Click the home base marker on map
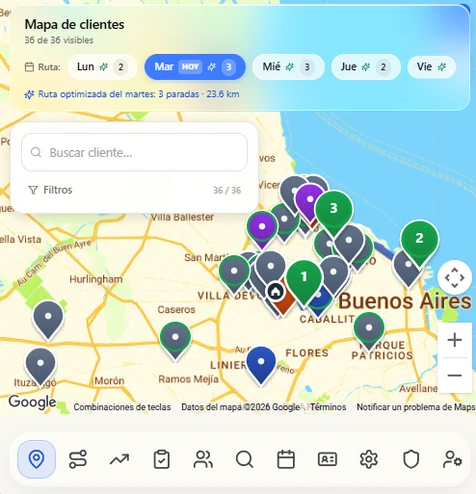476x494 pixels. [x=275, y=292]
